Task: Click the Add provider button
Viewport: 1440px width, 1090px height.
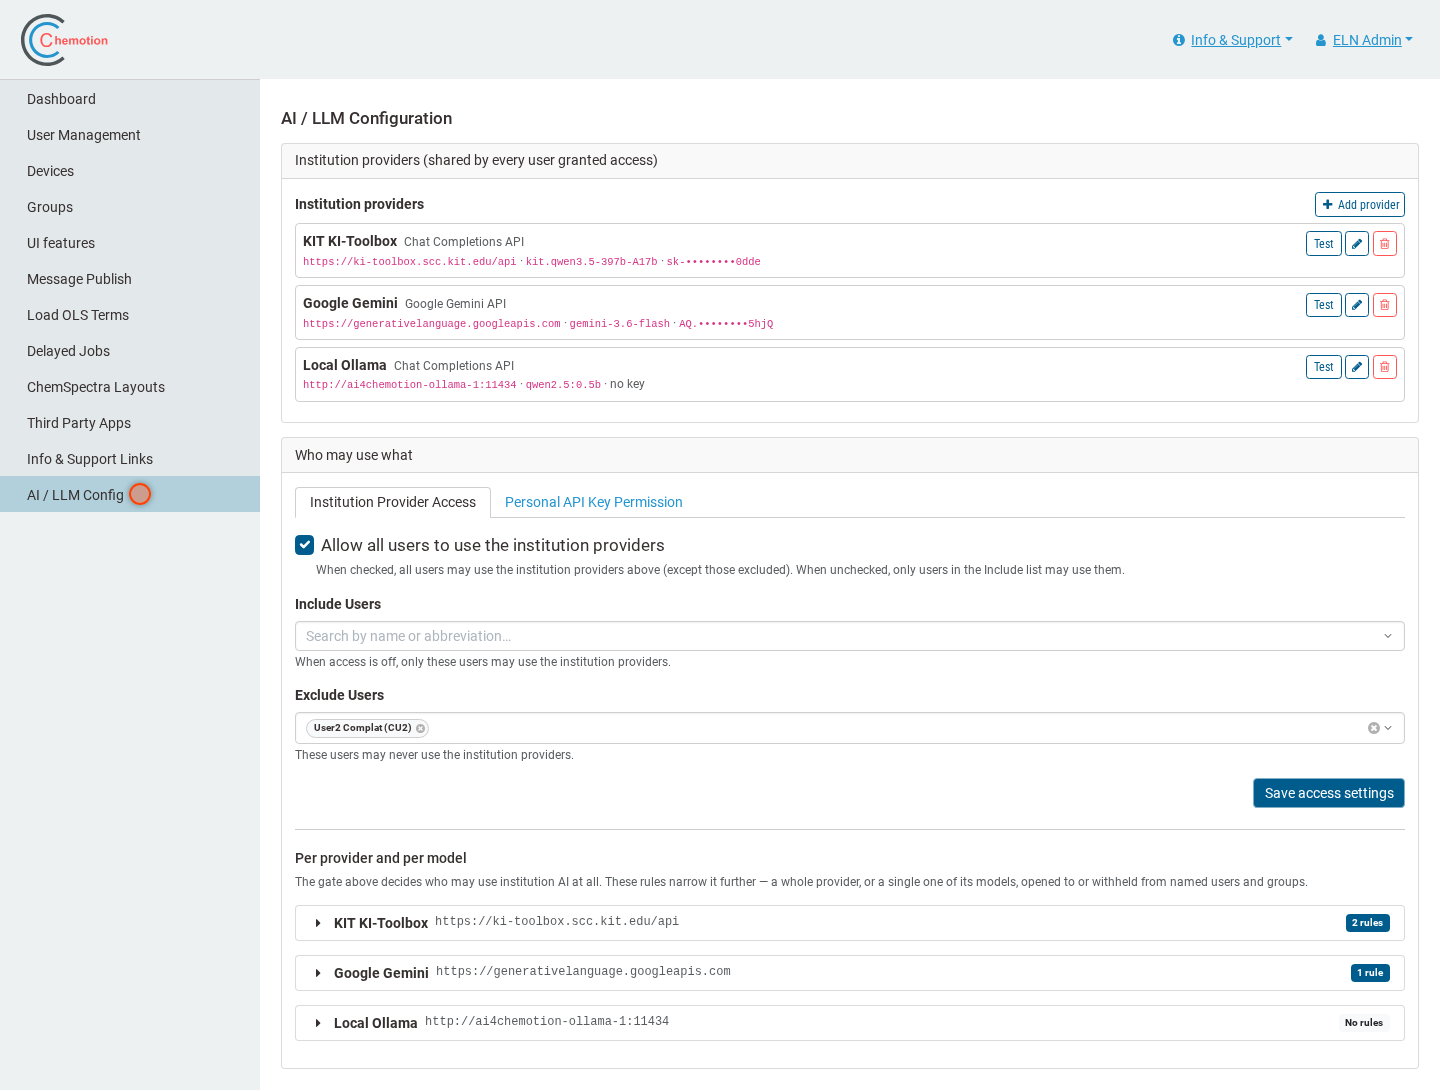Action: click(x=1360, y=204)
